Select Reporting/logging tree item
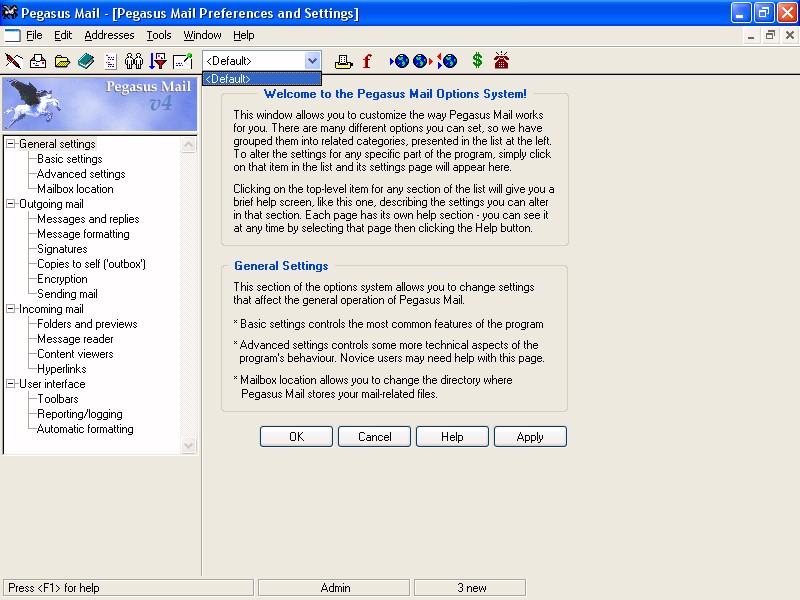800x600 pixels. [x=80, y=414]
